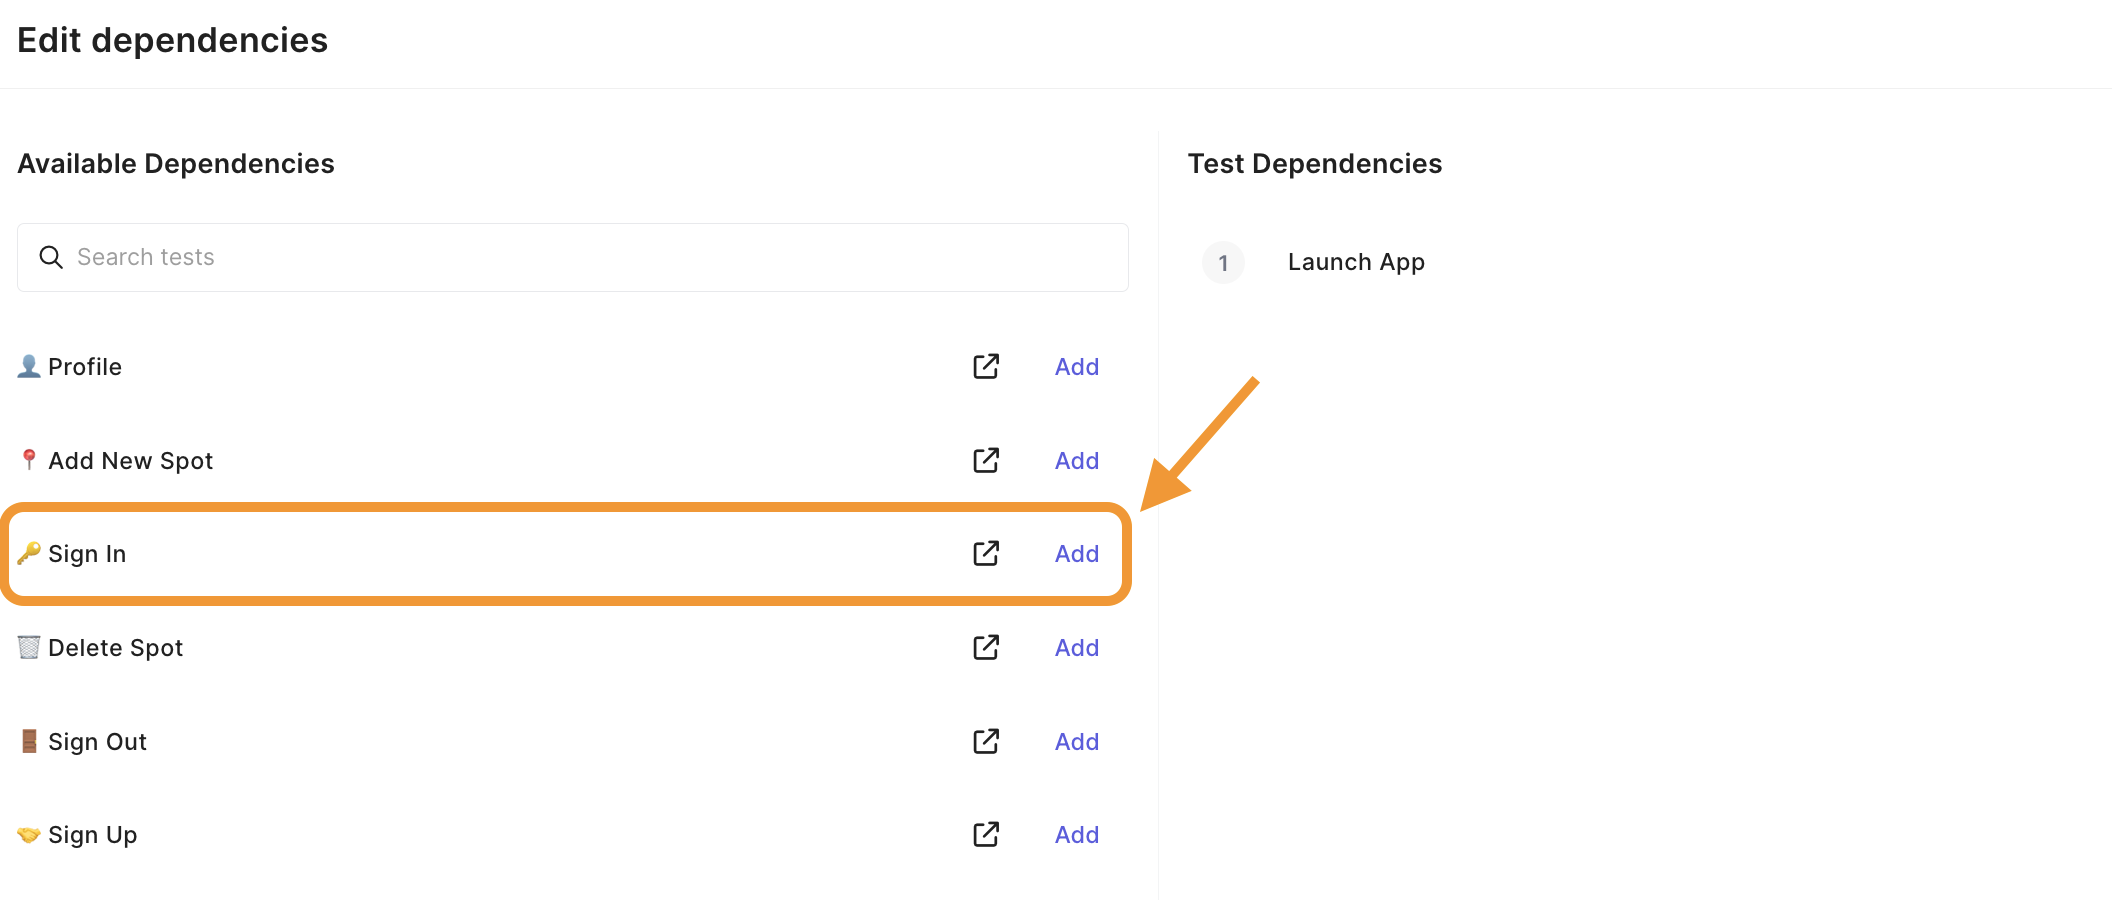Open Sign In test external link icon
The height and width of the screenshot is (900, 2112).
(x=986, y=553)
